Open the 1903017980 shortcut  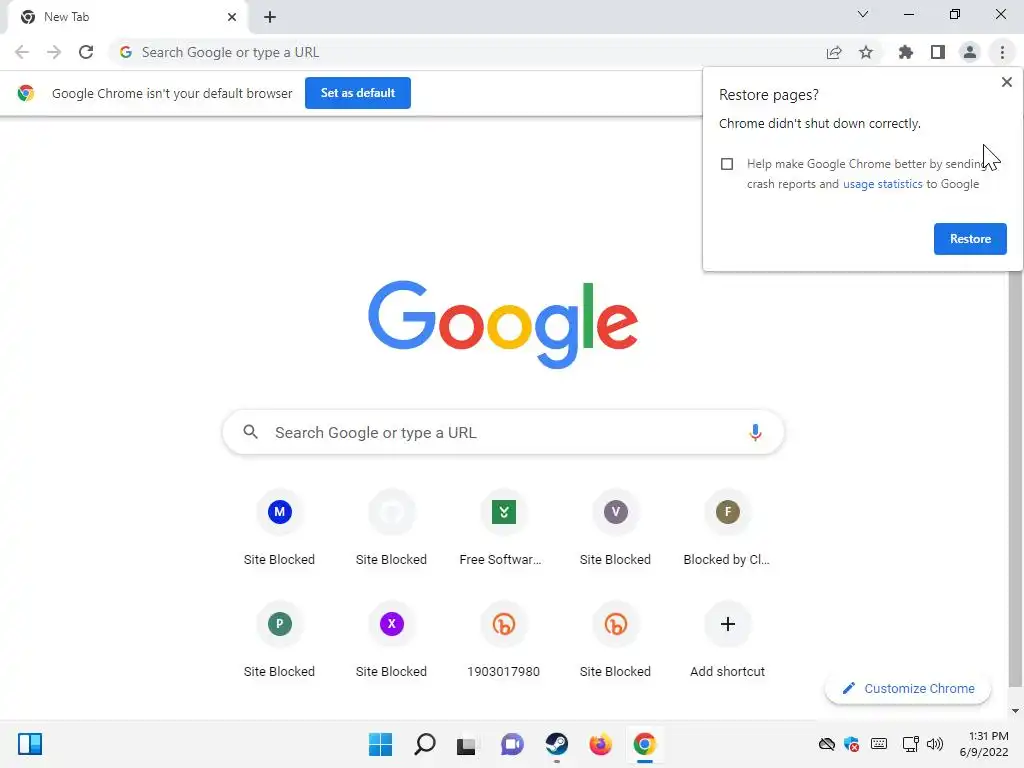[504, 641]
